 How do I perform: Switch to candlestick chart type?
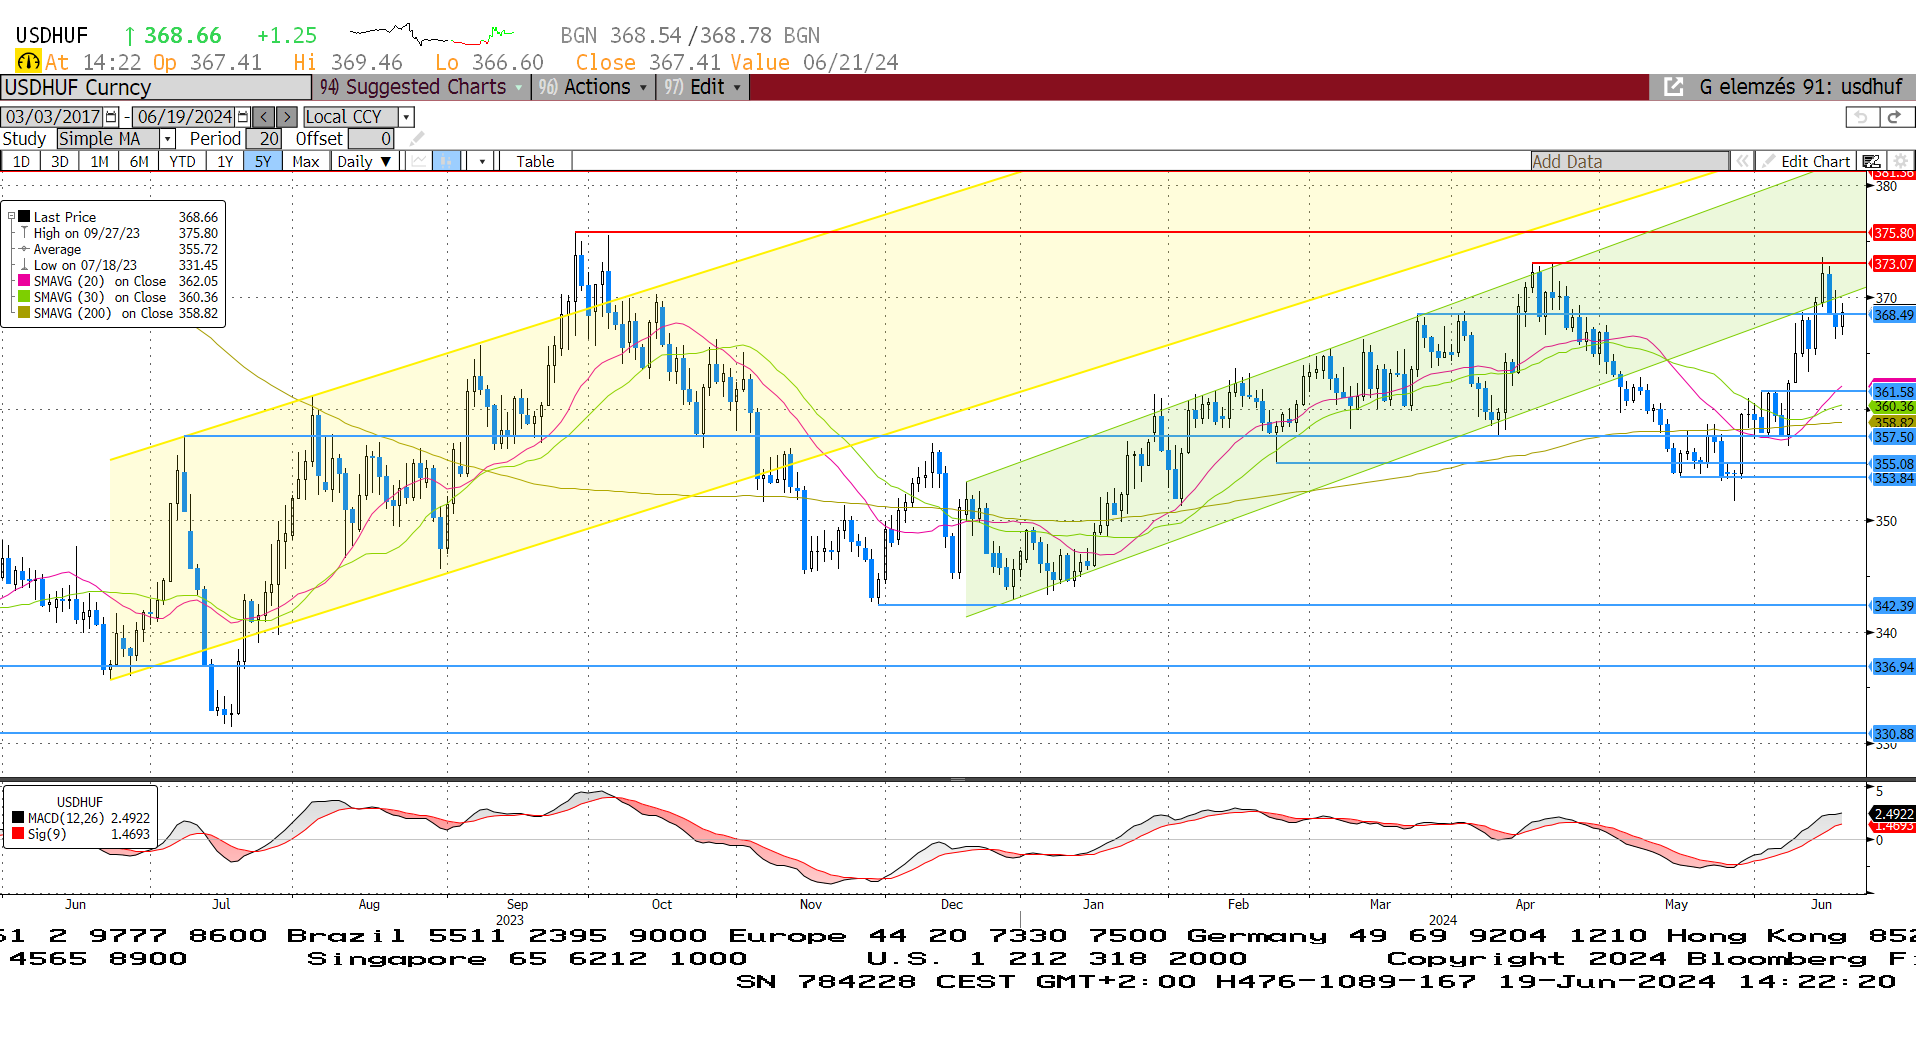point(446,161)
